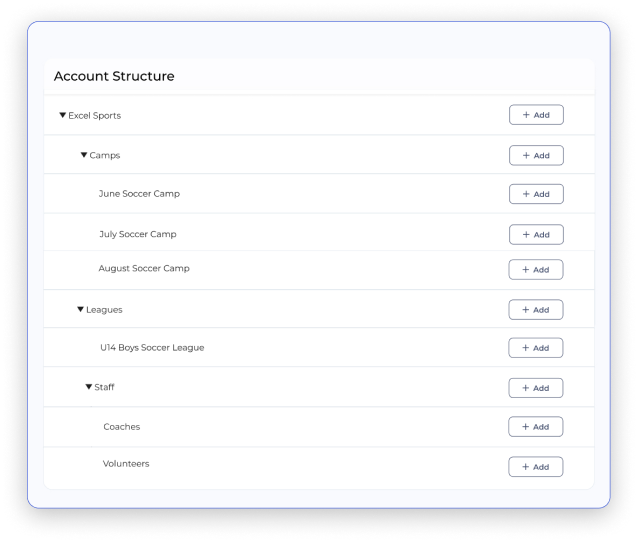
Task: Add to Coaches group
Action: coord(536,426)
